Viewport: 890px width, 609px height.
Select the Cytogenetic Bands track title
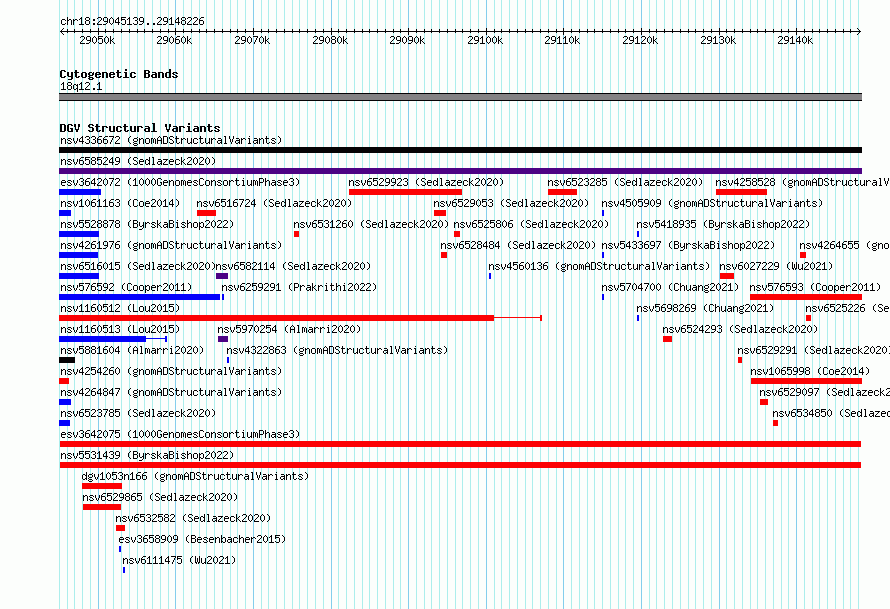coord(119,74)
